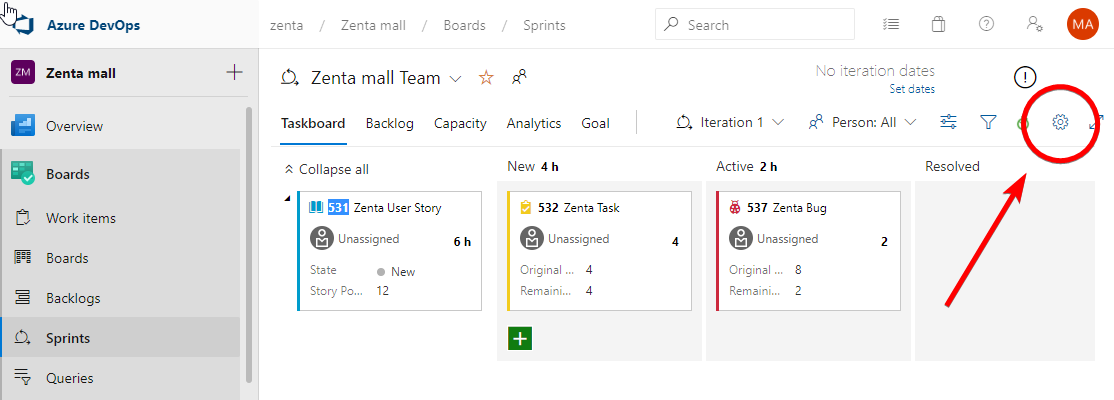Add new item with green plus button
The image size is (1114, 400).
coord(520,338)
